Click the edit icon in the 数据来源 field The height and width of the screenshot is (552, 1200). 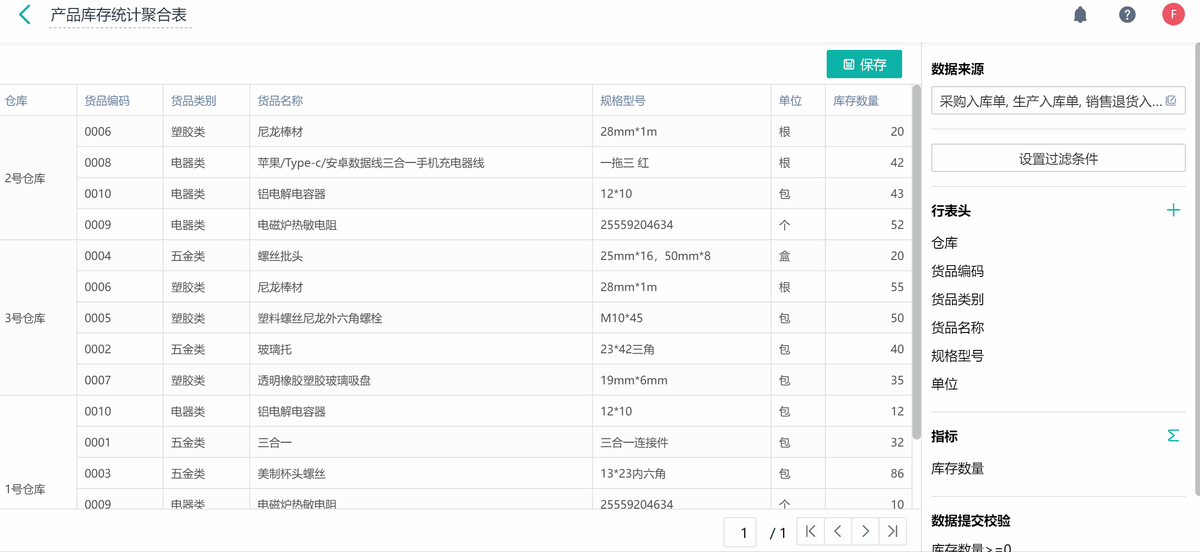click(x=1171, y=101)
